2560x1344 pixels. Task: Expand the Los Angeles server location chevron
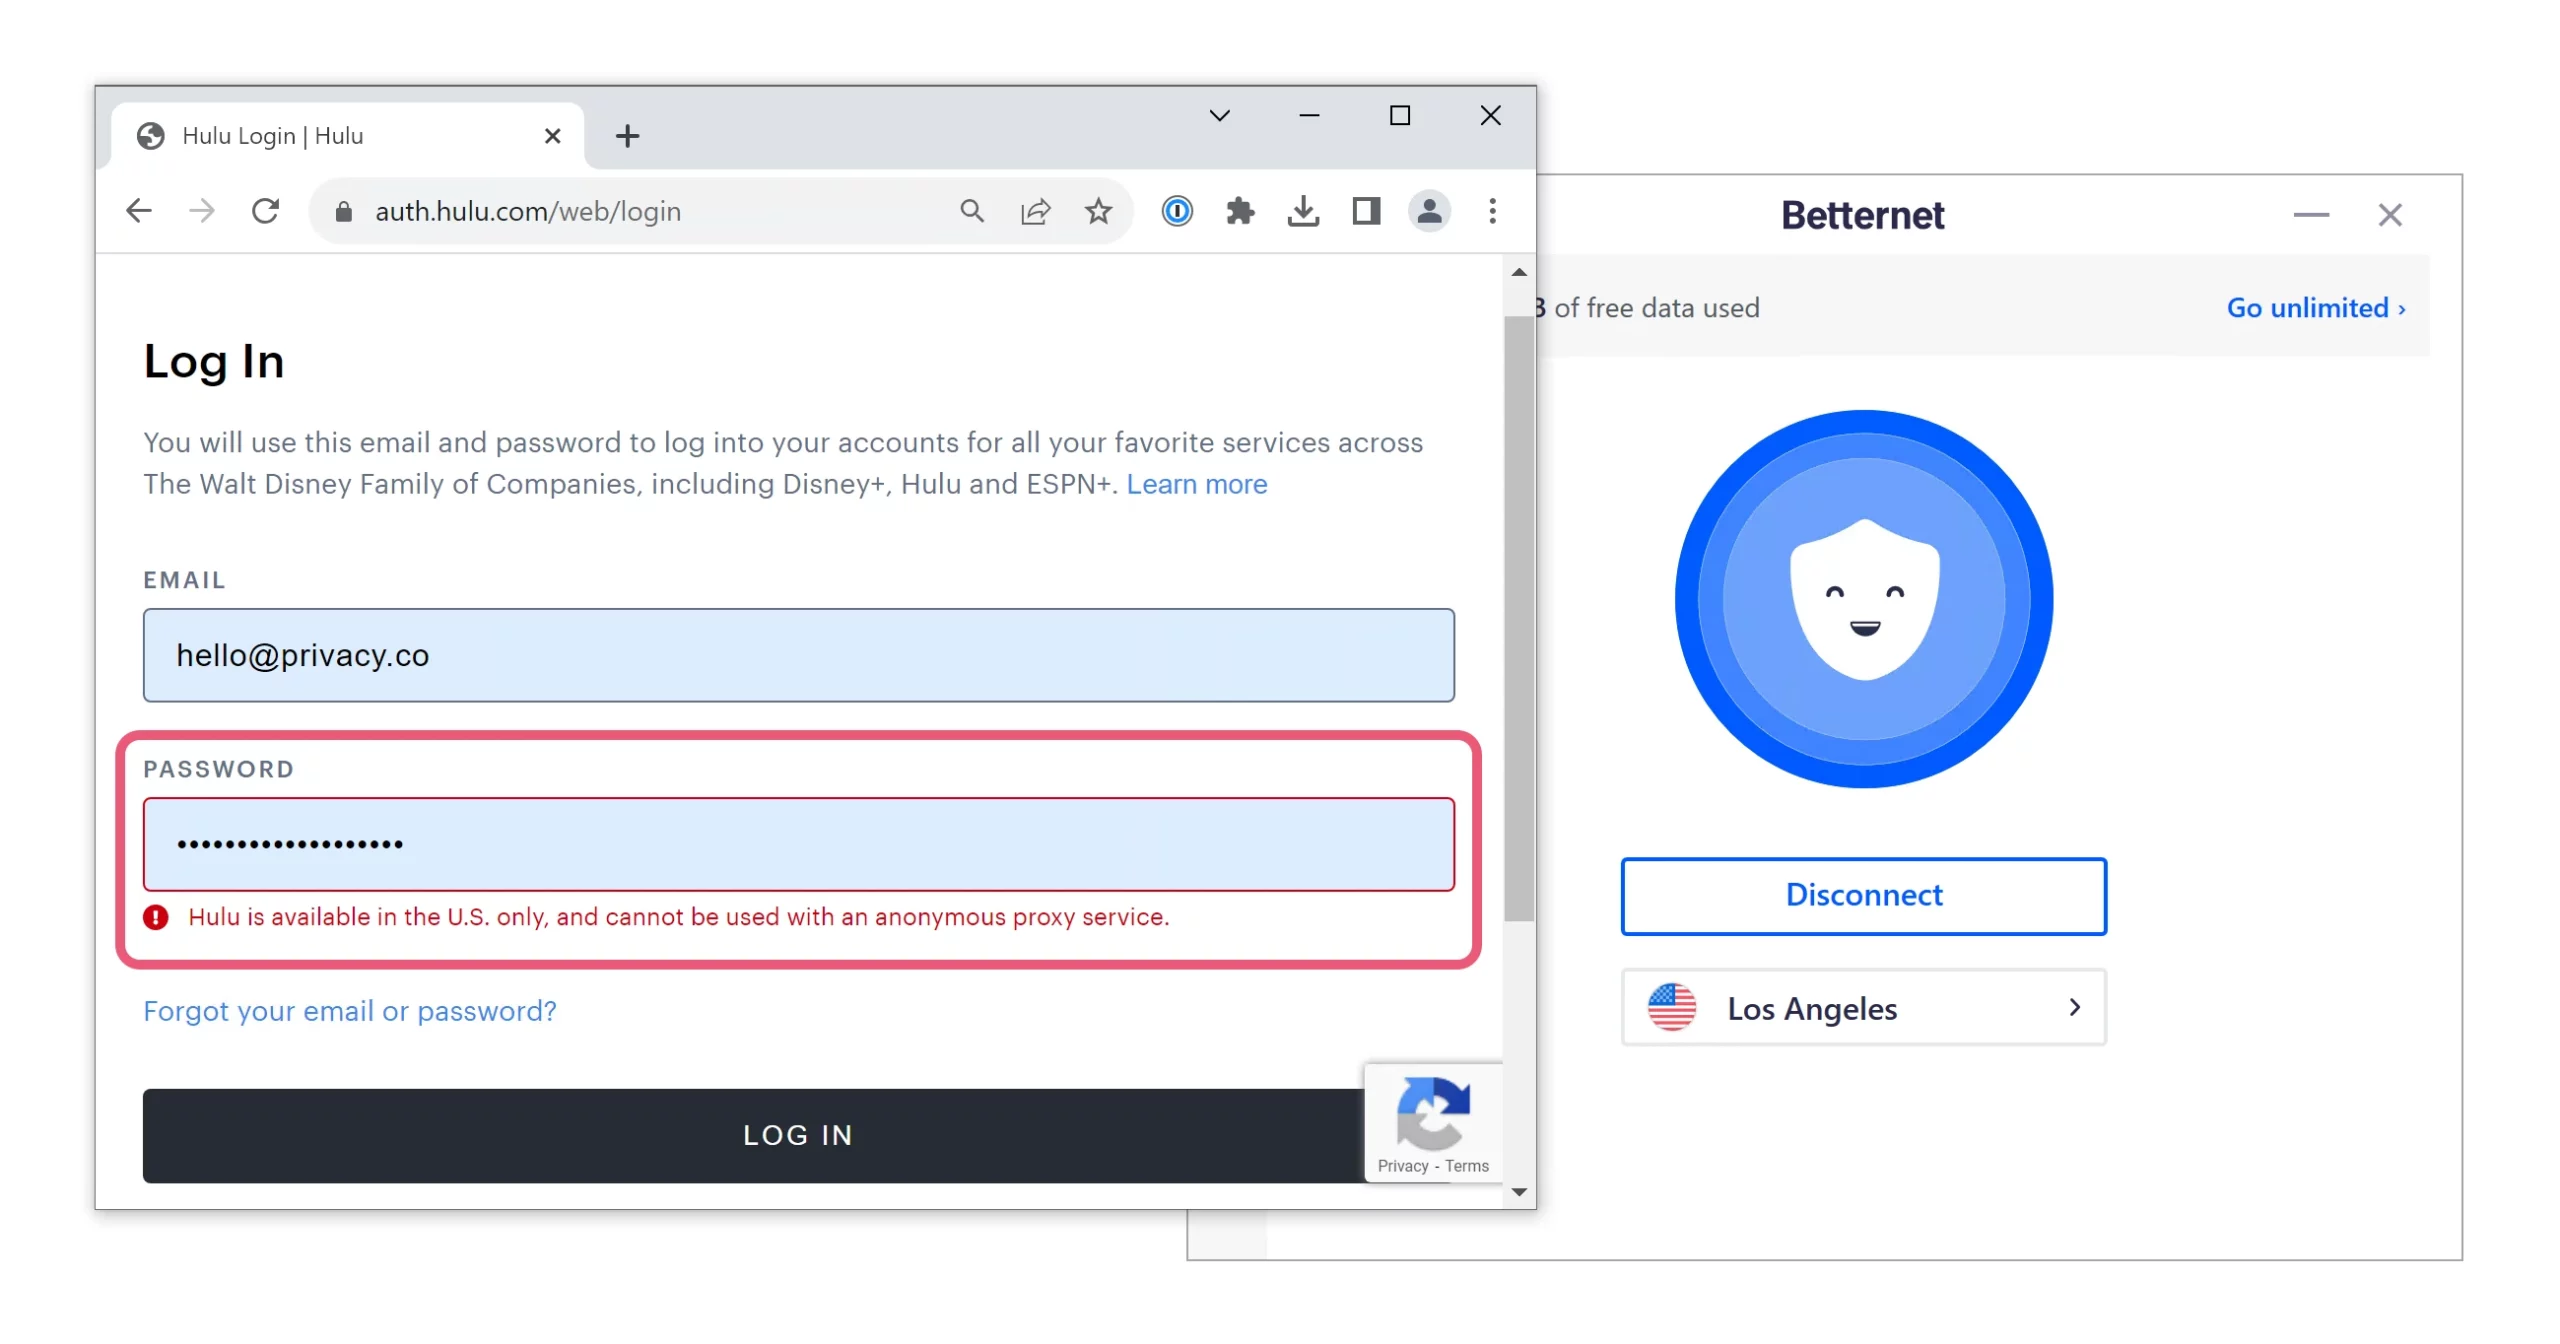(2073, 1008)
